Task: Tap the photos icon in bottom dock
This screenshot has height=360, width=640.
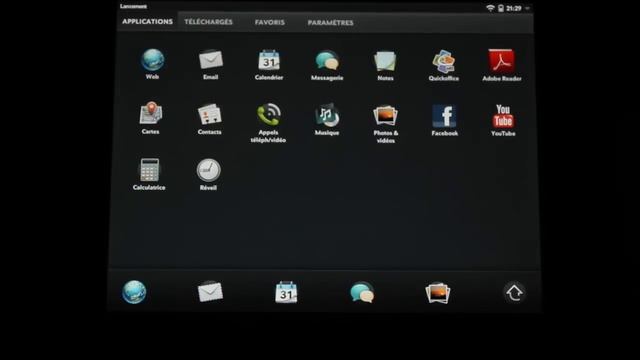Action: tap(438, 293)
